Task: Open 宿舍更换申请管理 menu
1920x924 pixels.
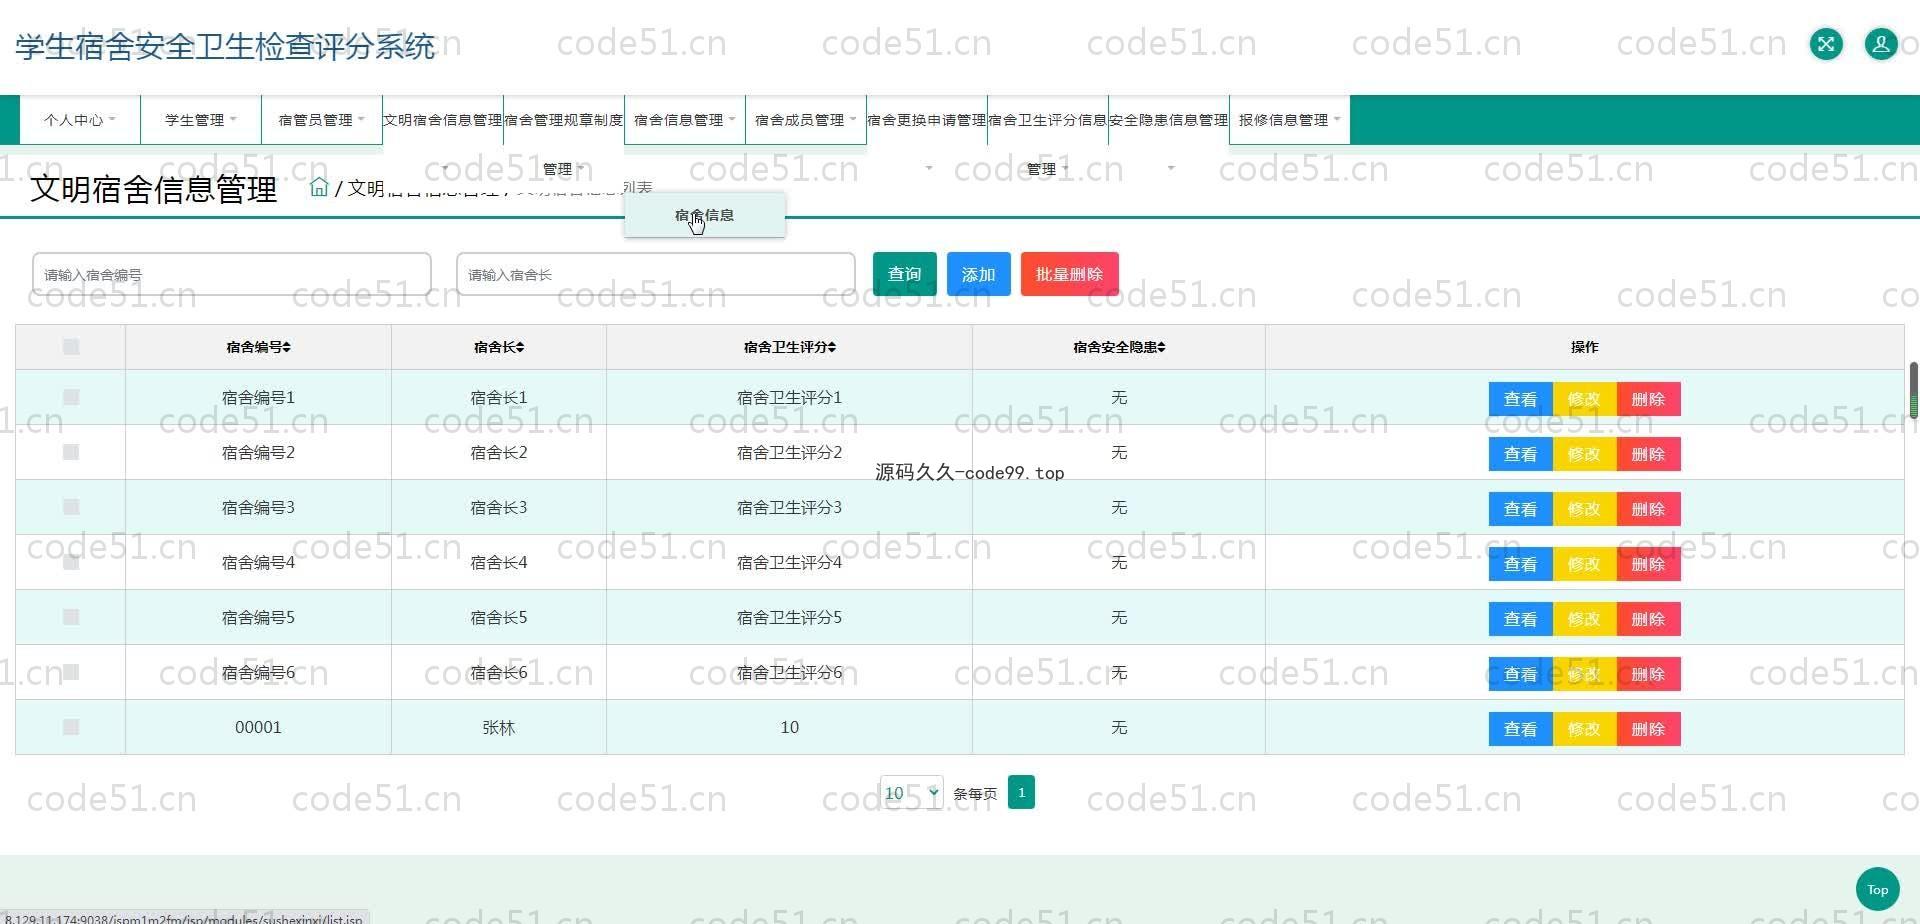Action: pos(927,120)
